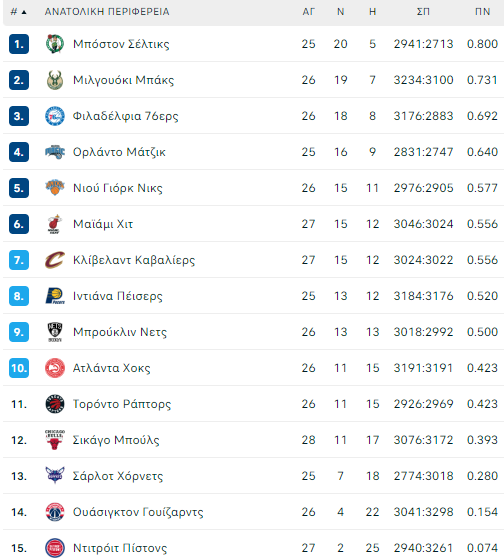The height and width of the screenshot is (560, 504).
Task: Click the Toronto Raptors logo
Action: click(x=55, y=404)
